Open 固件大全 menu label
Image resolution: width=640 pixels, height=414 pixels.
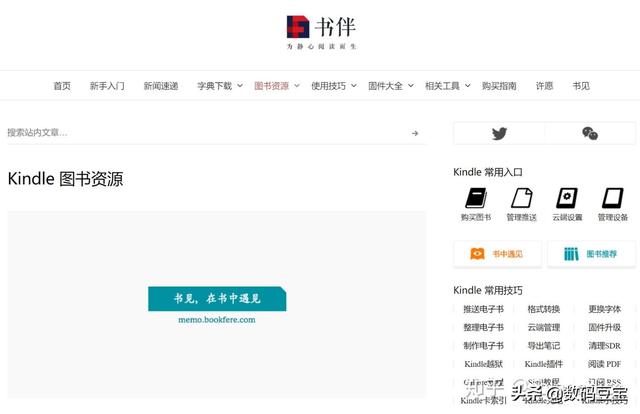385,86
